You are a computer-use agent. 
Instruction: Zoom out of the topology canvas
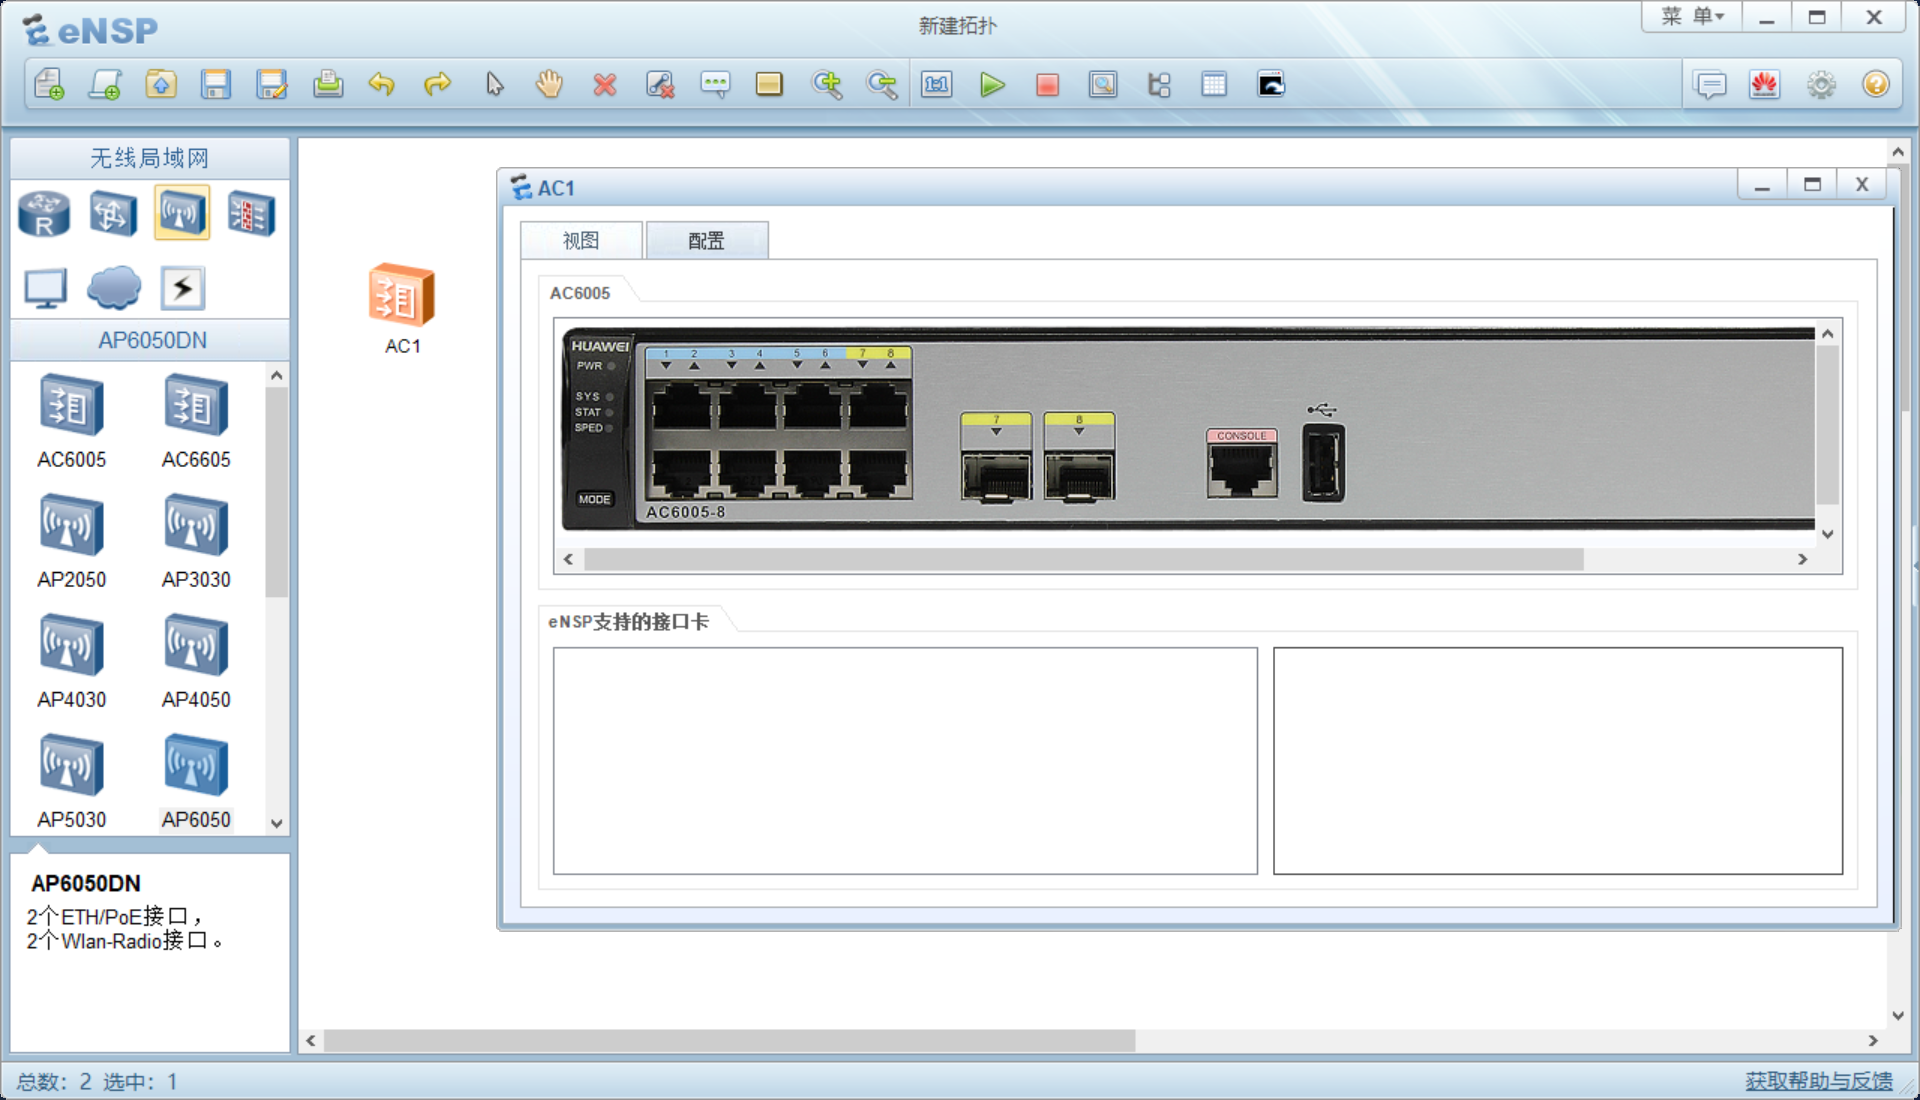(882, 85)
